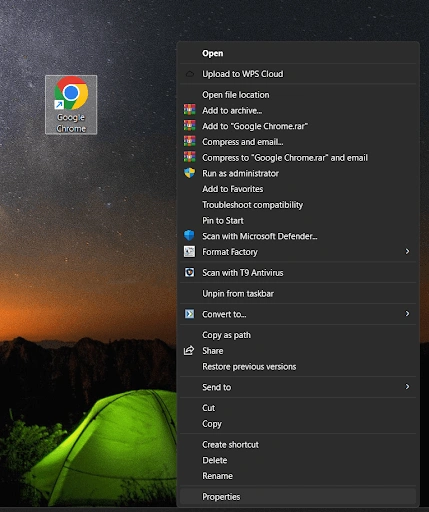
Task: Select Troubleshoot compatibility
Action: tap(298, 204)
